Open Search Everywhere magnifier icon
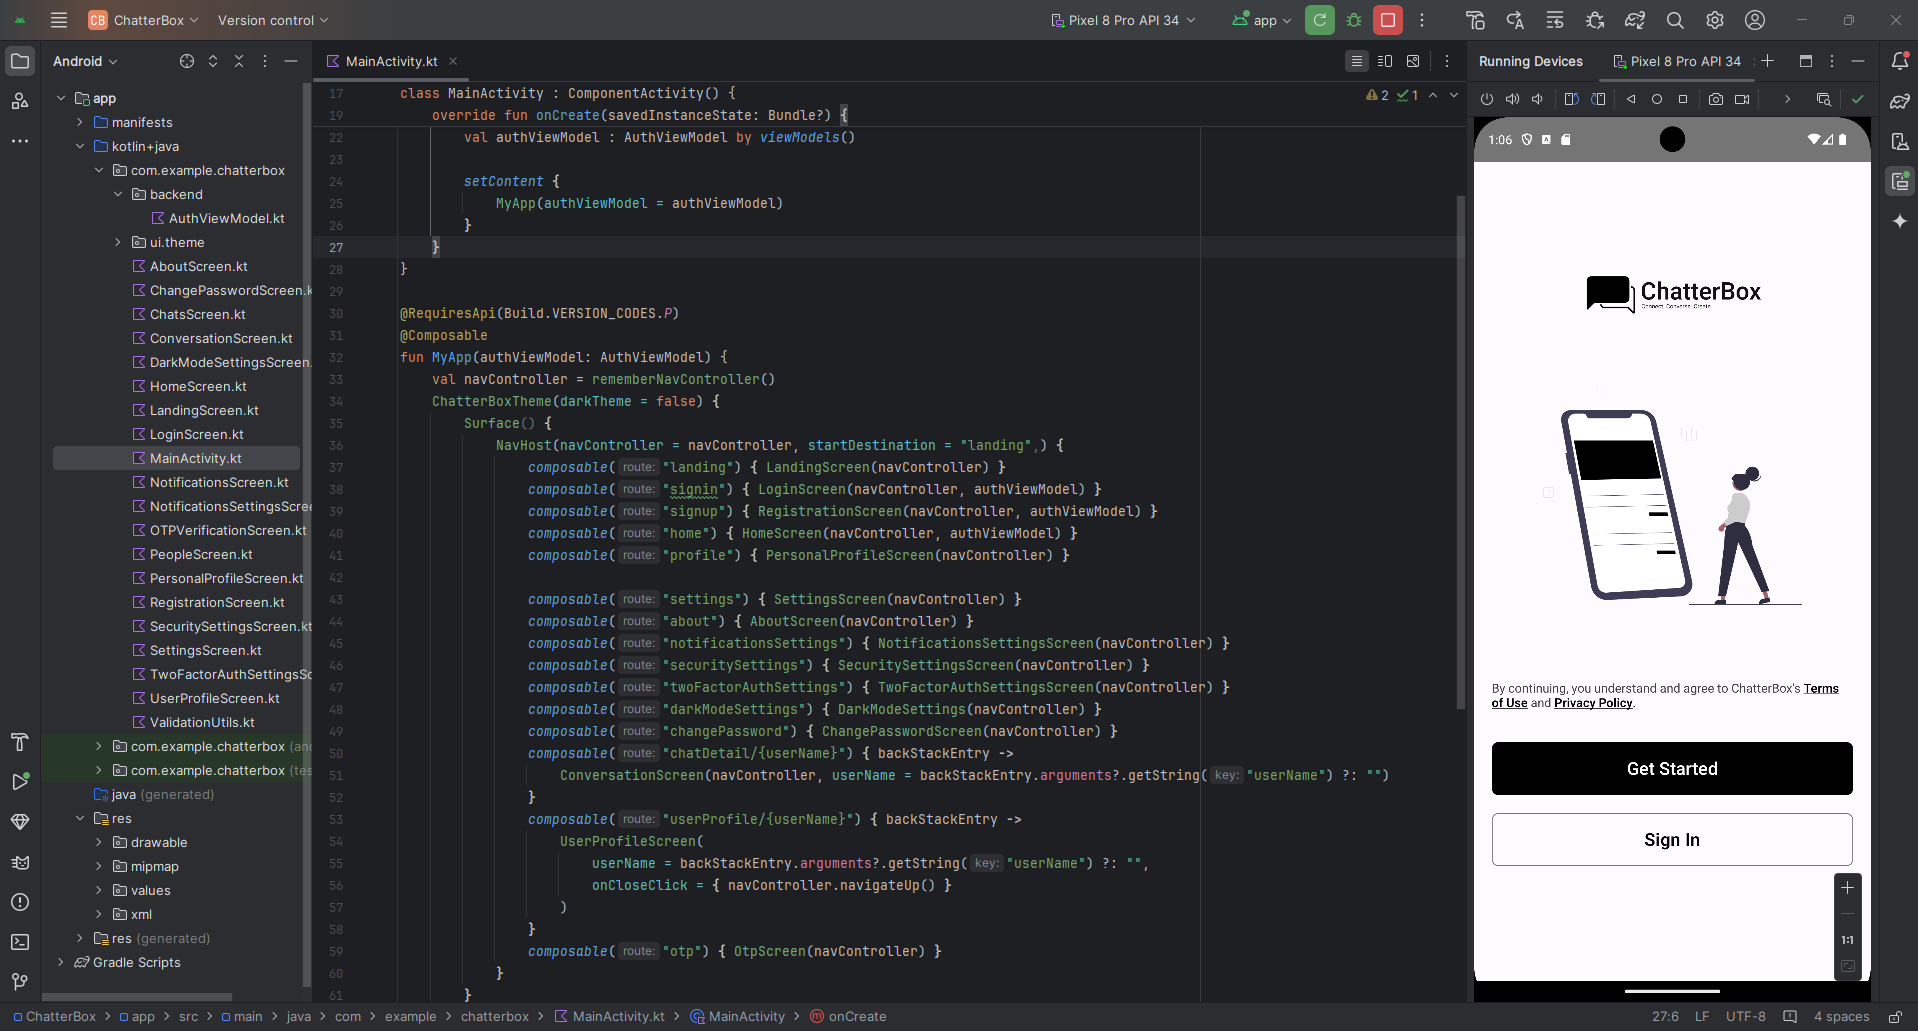Viewport: 1918px width, 1031px height. pyautogui.click(x=1675, y=20)
